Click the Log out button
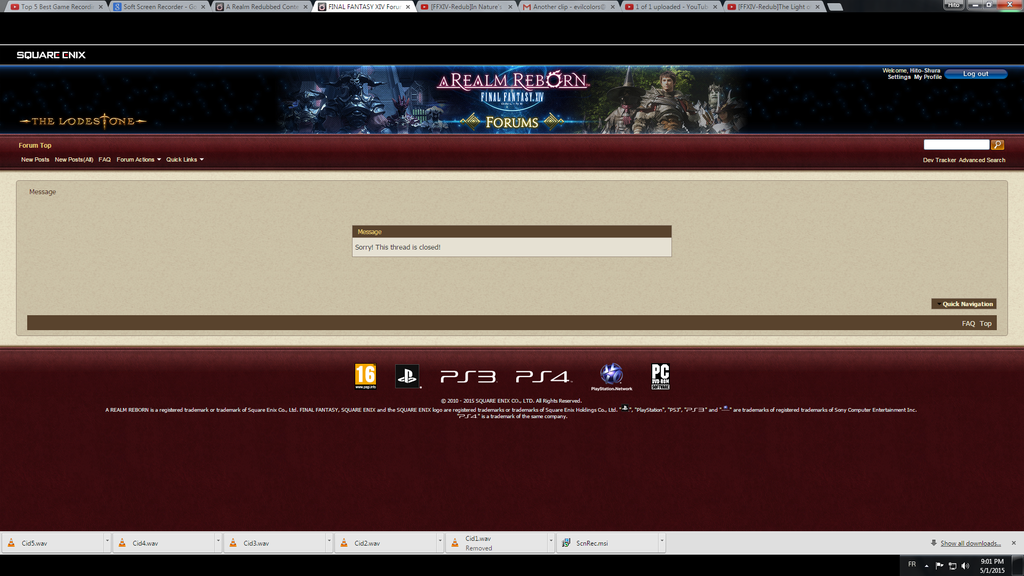This screenshot has height=576, width=1024. pos(976,74)
